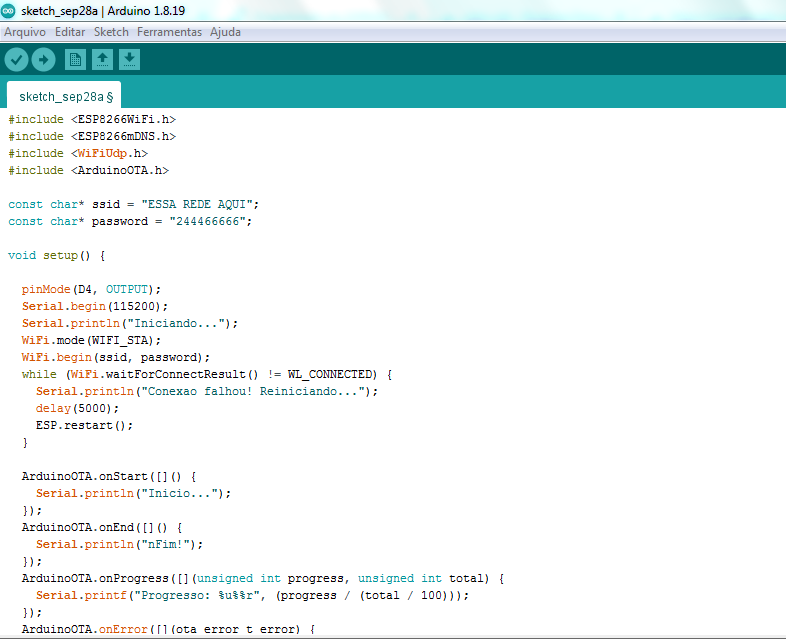Open the Sketch menu
Image resolution: width=786 pixels, height=639 pixels.
[111, 32]
